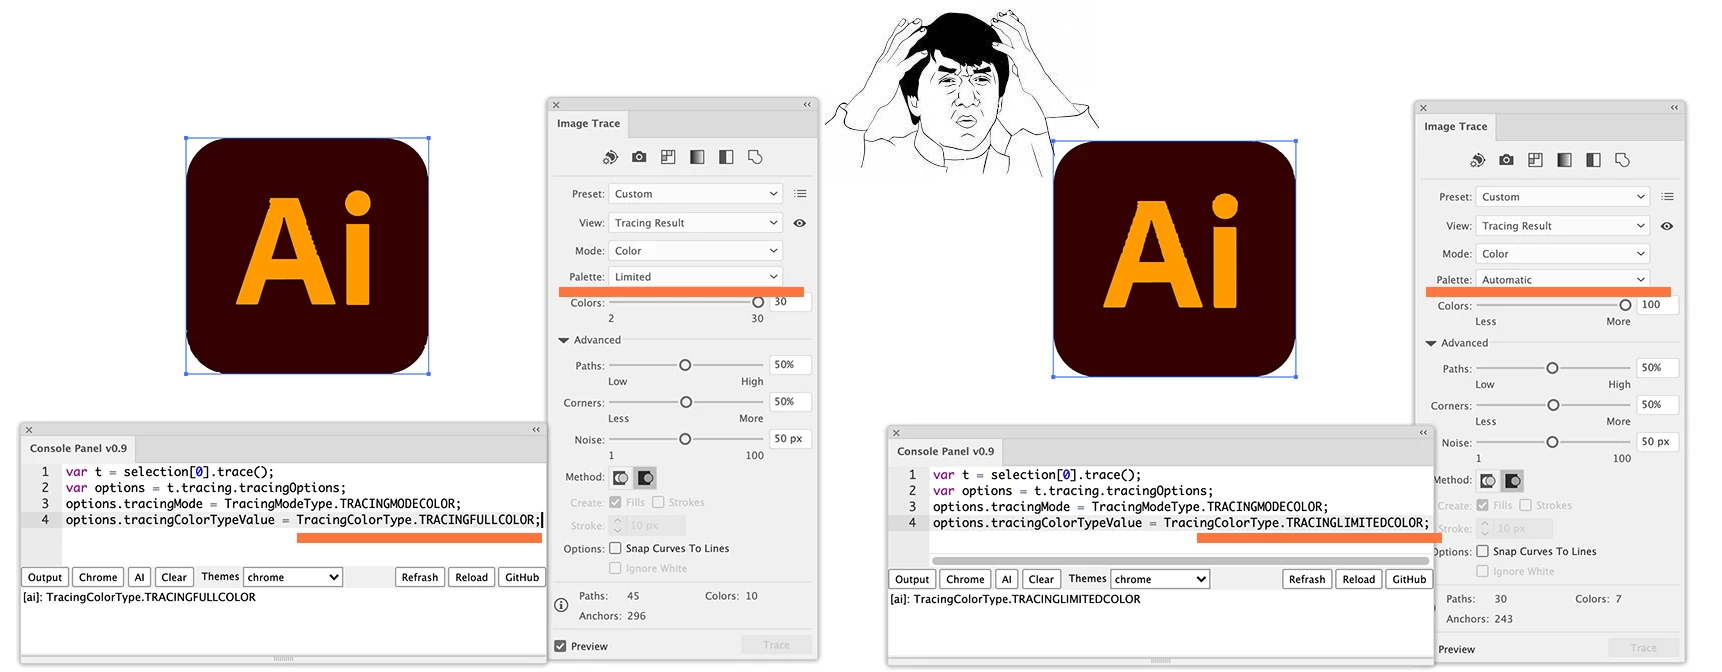Select Outline preset icon in right Image Trace panel
This screenshot has height=672, width=1722.
[x=1622, y=160]
